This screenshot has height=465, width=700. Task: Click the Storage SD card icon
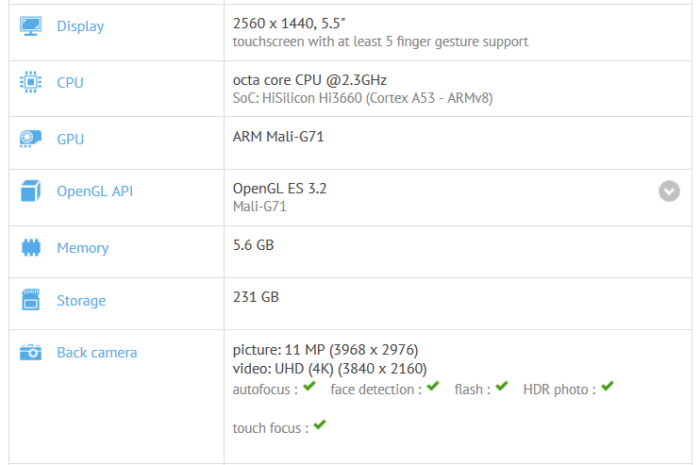point(30,300)
